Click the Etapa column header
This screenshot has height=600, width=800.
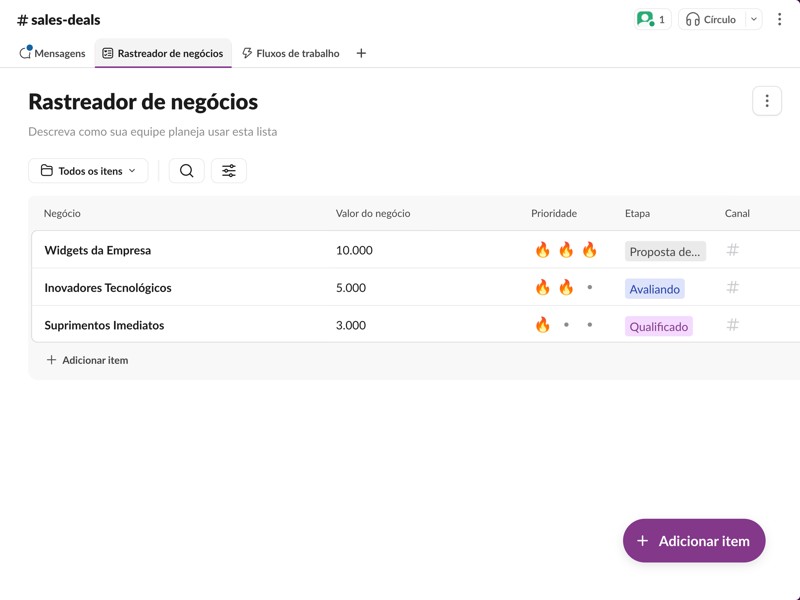[x=637, y=213]
